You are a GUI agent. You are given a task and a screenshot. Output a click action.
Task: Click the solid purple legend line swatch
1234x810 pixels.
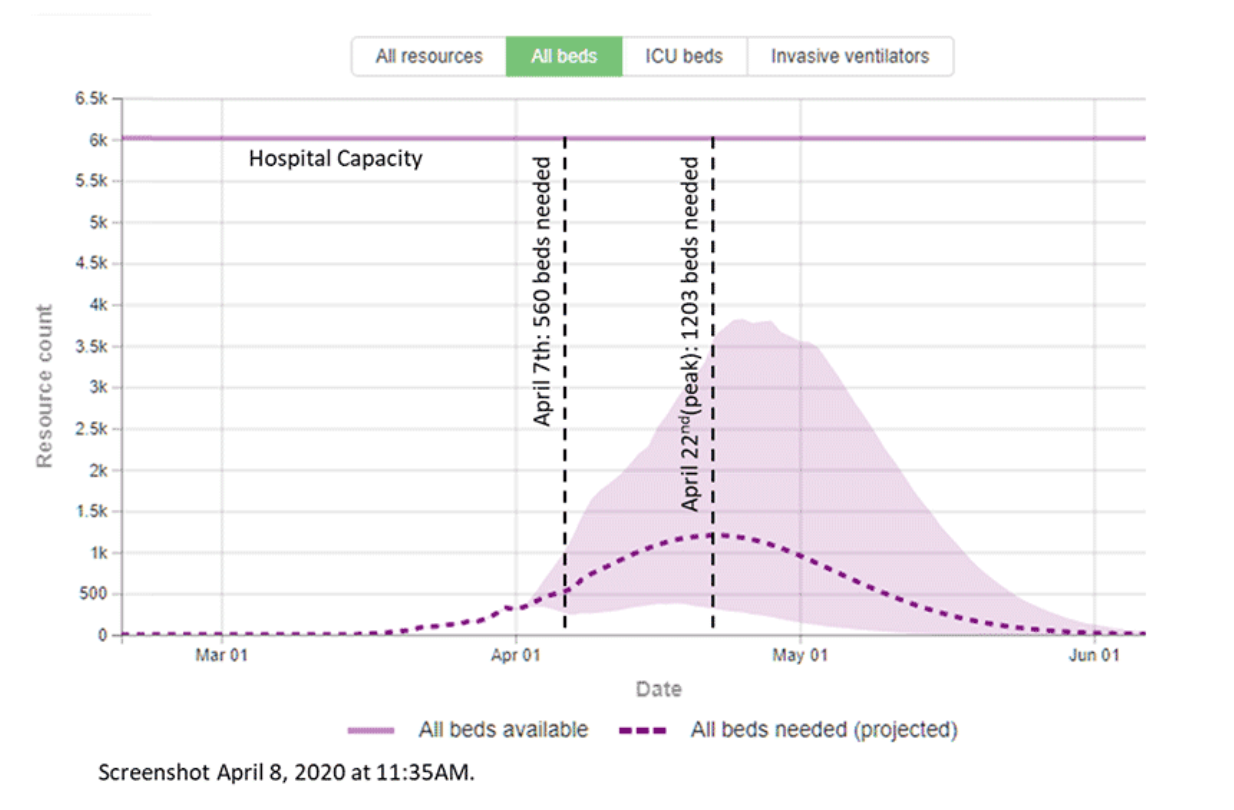pos(371,731)
